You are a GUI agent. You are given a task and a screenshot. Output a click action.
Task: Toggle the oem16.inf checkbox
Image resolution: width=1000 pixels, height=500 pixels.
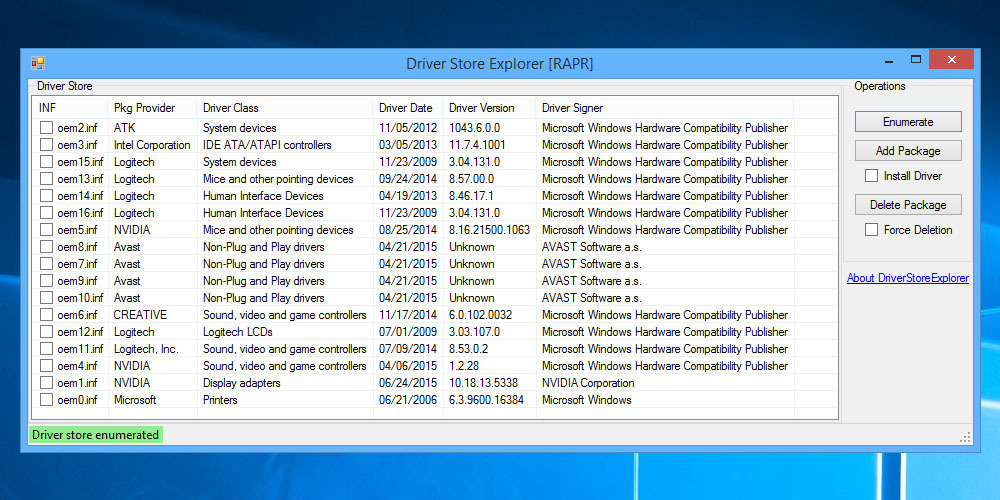point(47,212)
